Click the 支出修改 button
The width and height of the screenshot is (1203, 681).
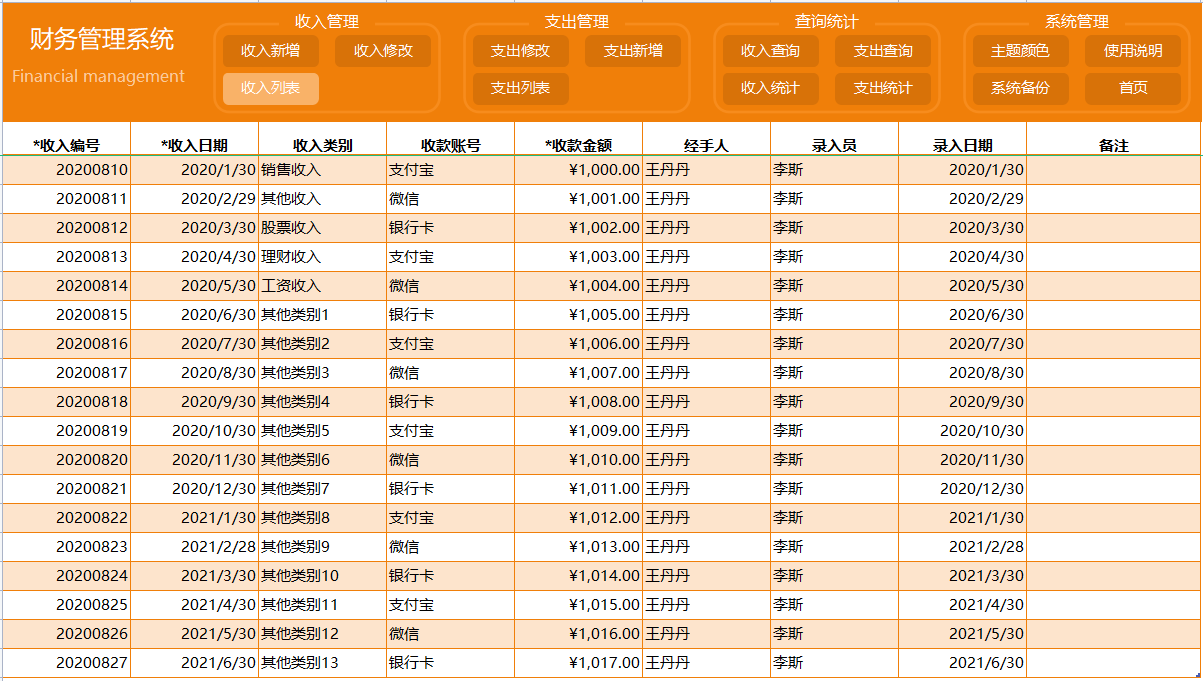(520, 51)
